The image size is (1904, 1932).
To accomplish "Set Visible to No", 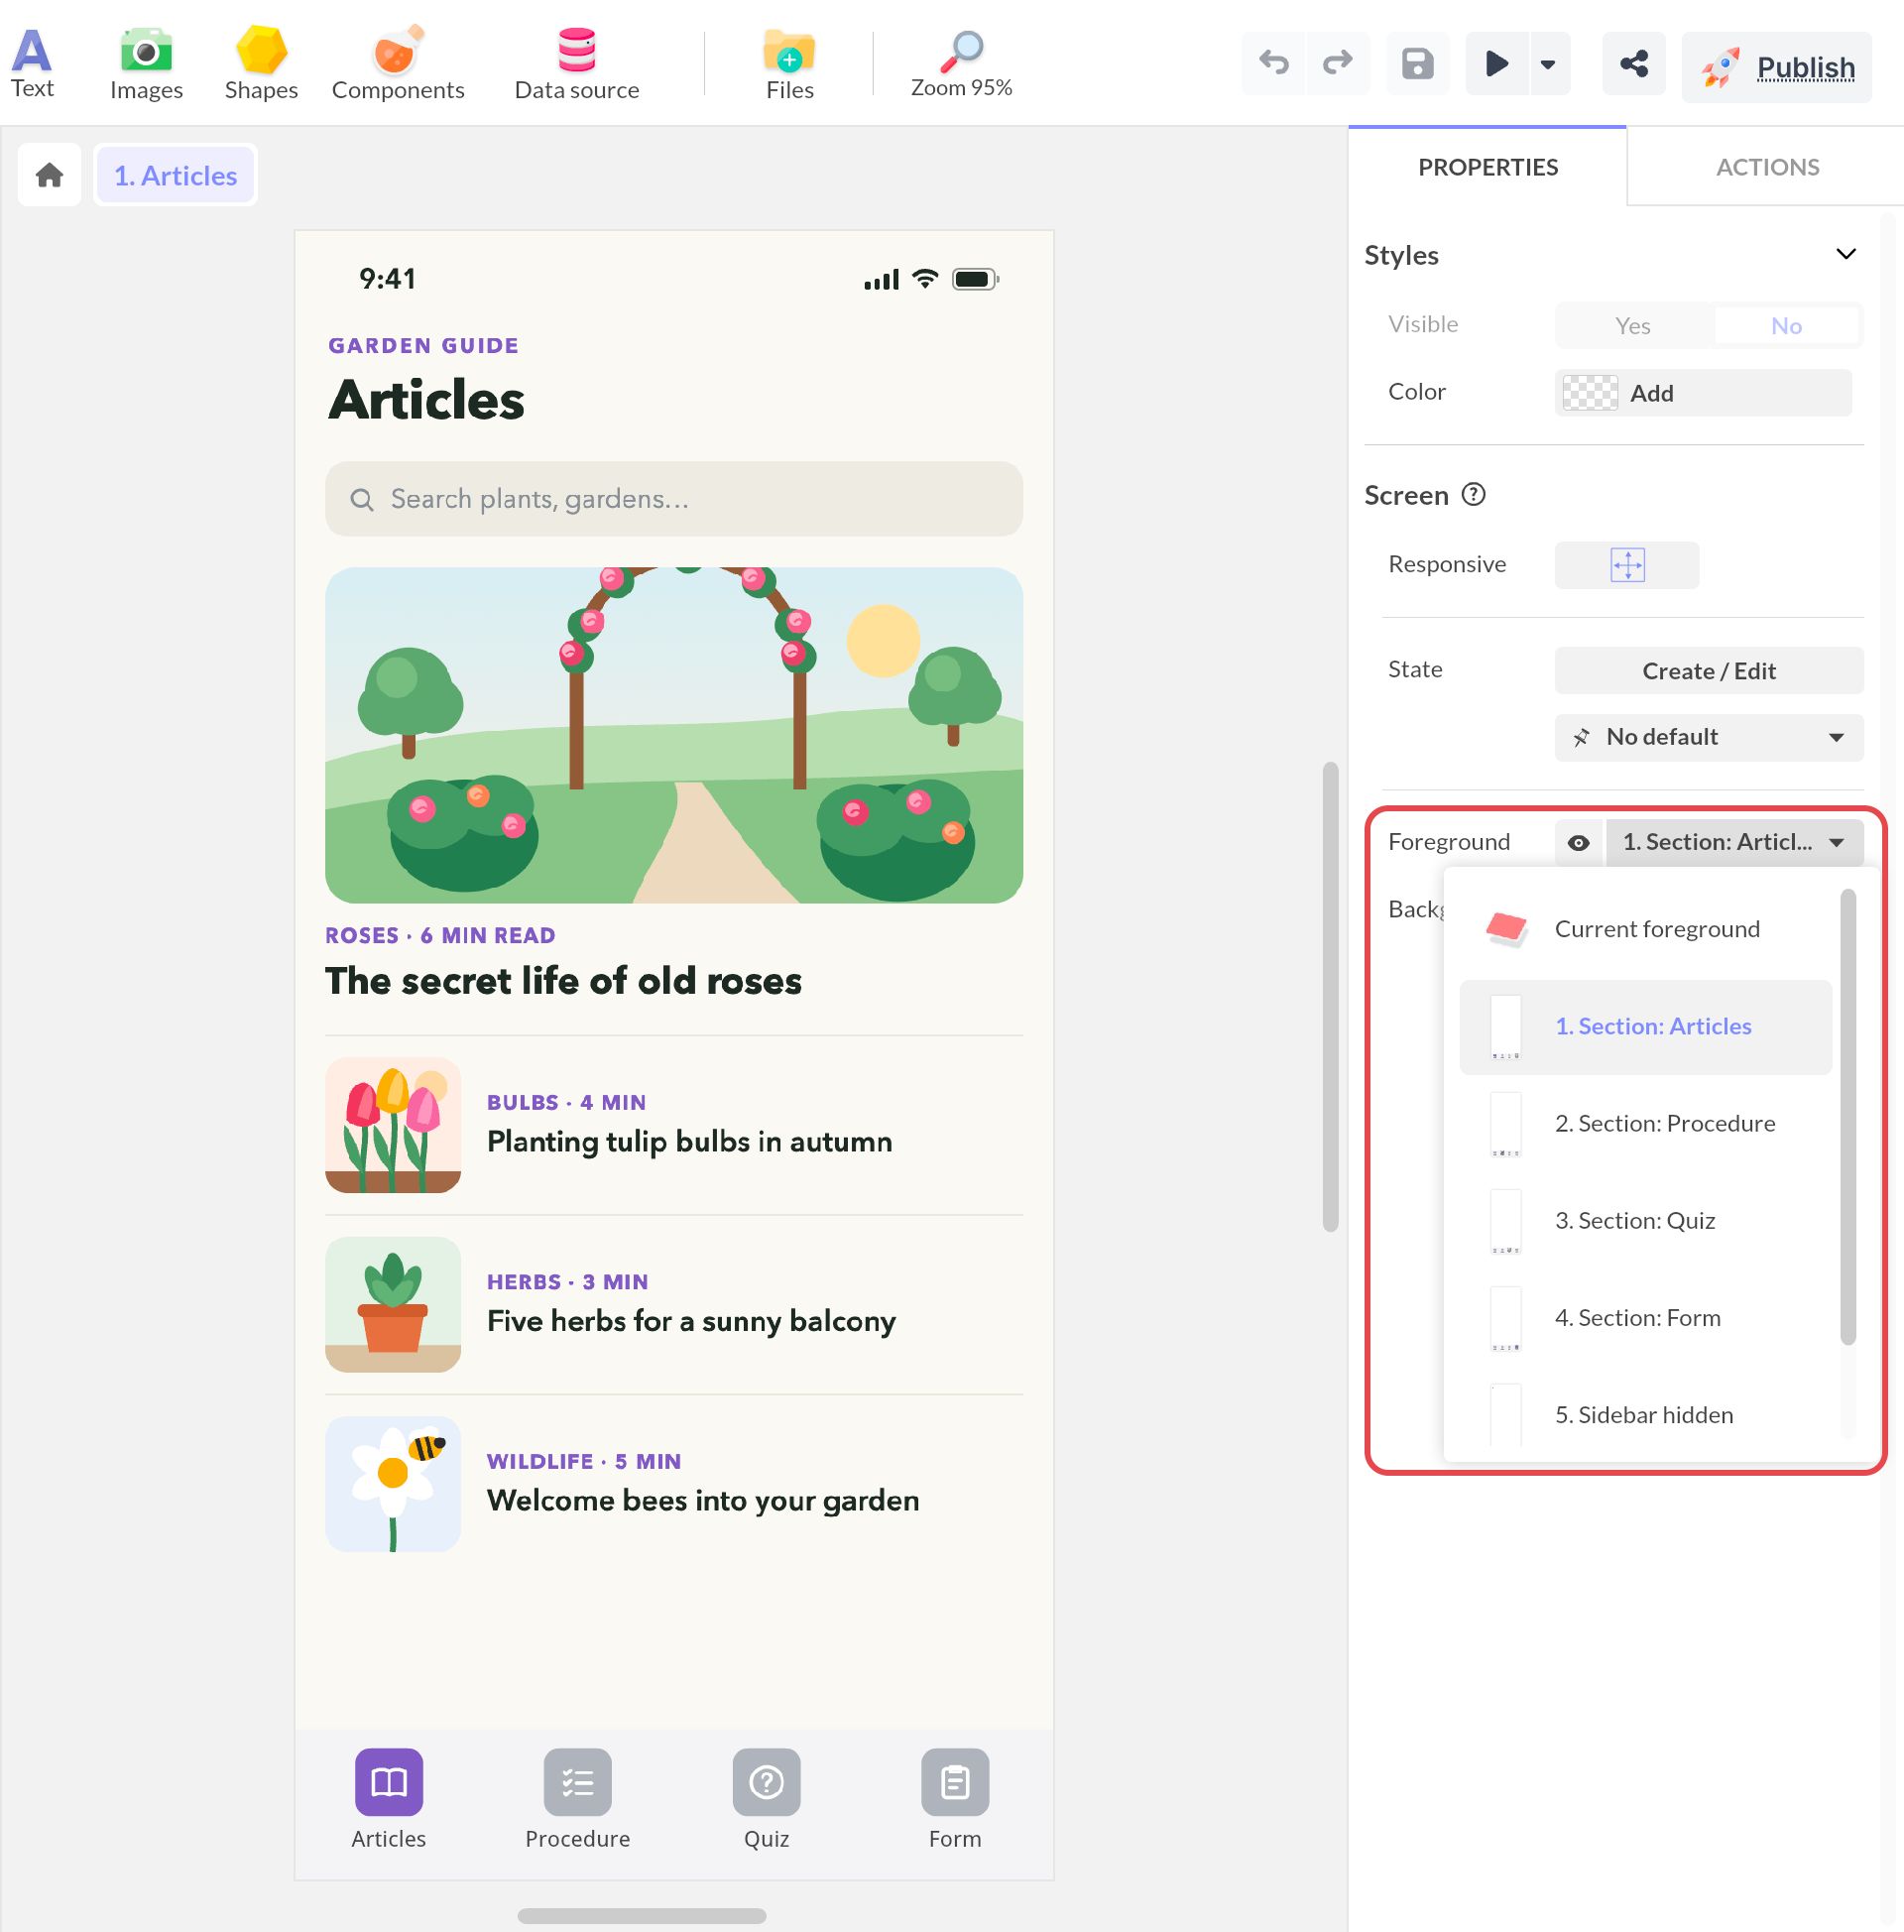I will pyautogui.click(x=1785, y=326).
